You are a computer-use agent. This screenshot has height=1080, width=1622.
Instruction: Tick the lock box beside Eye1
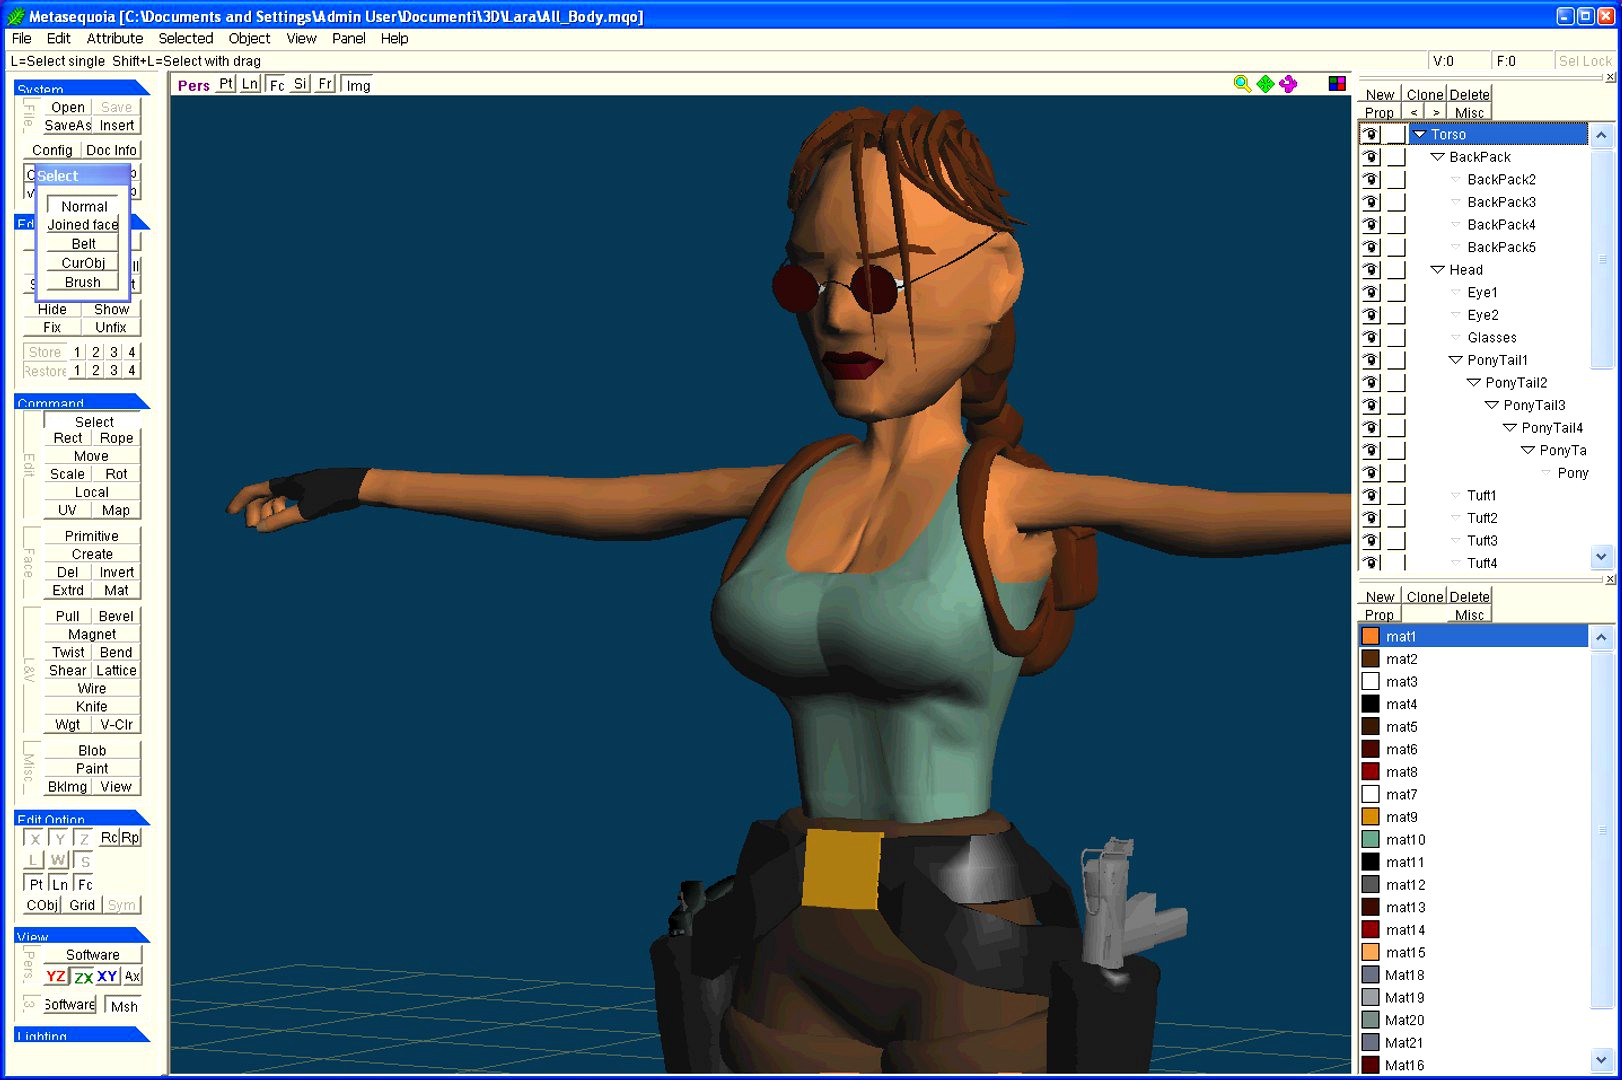(x=1396, y=292)
